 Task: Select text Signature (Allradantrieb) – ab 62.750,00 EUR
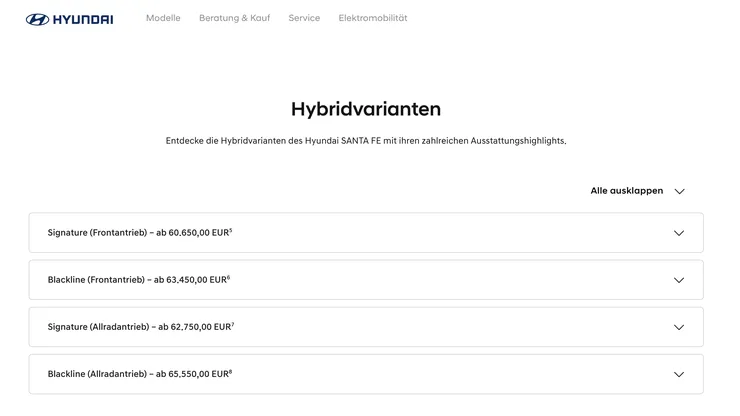tap(141, 327)
